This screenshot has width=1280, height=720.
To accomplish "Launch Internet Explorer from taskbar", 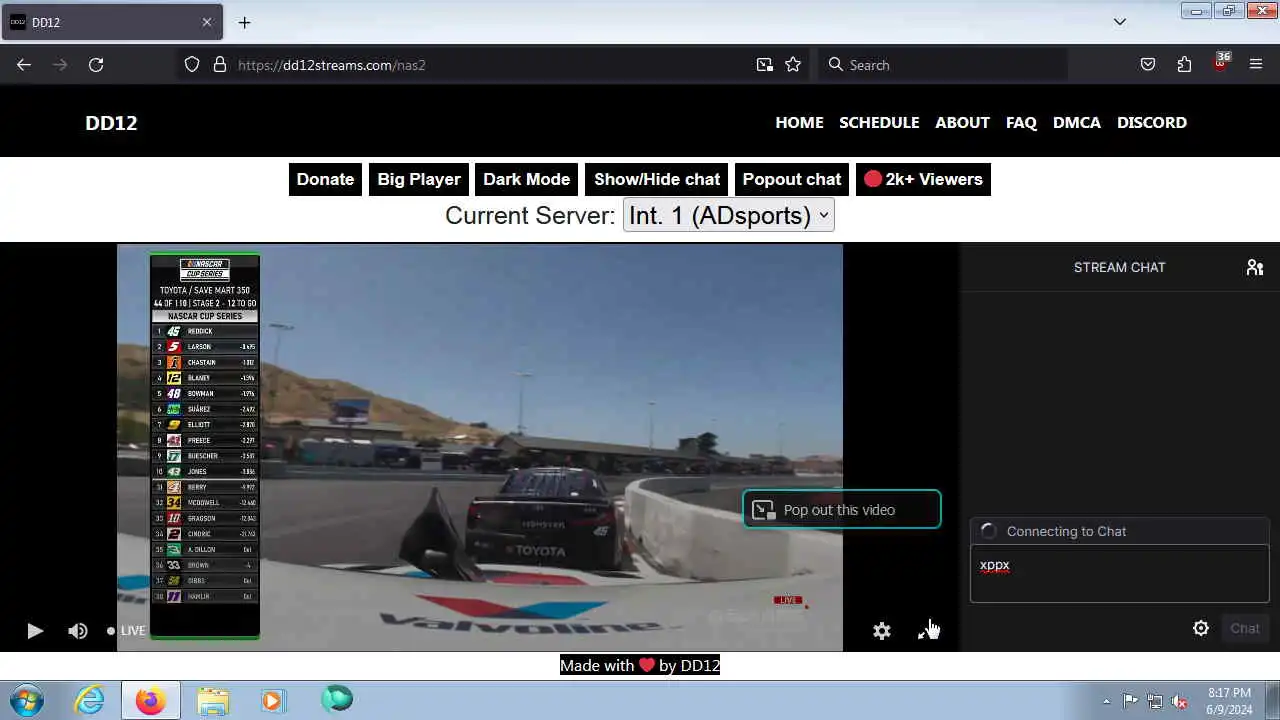I will [90, 700].
